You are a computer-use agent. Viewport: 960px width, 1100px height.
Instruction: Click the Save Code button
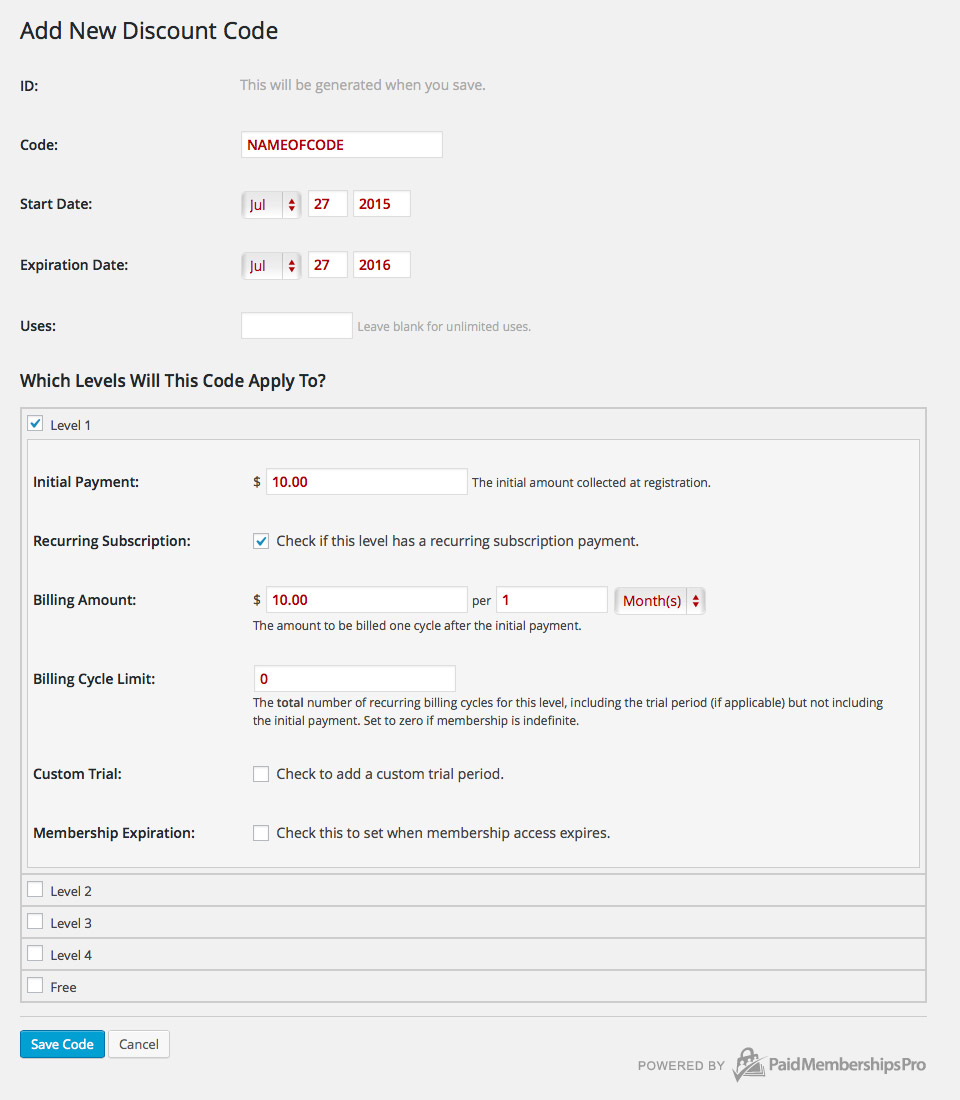(x=62, y=1044)
